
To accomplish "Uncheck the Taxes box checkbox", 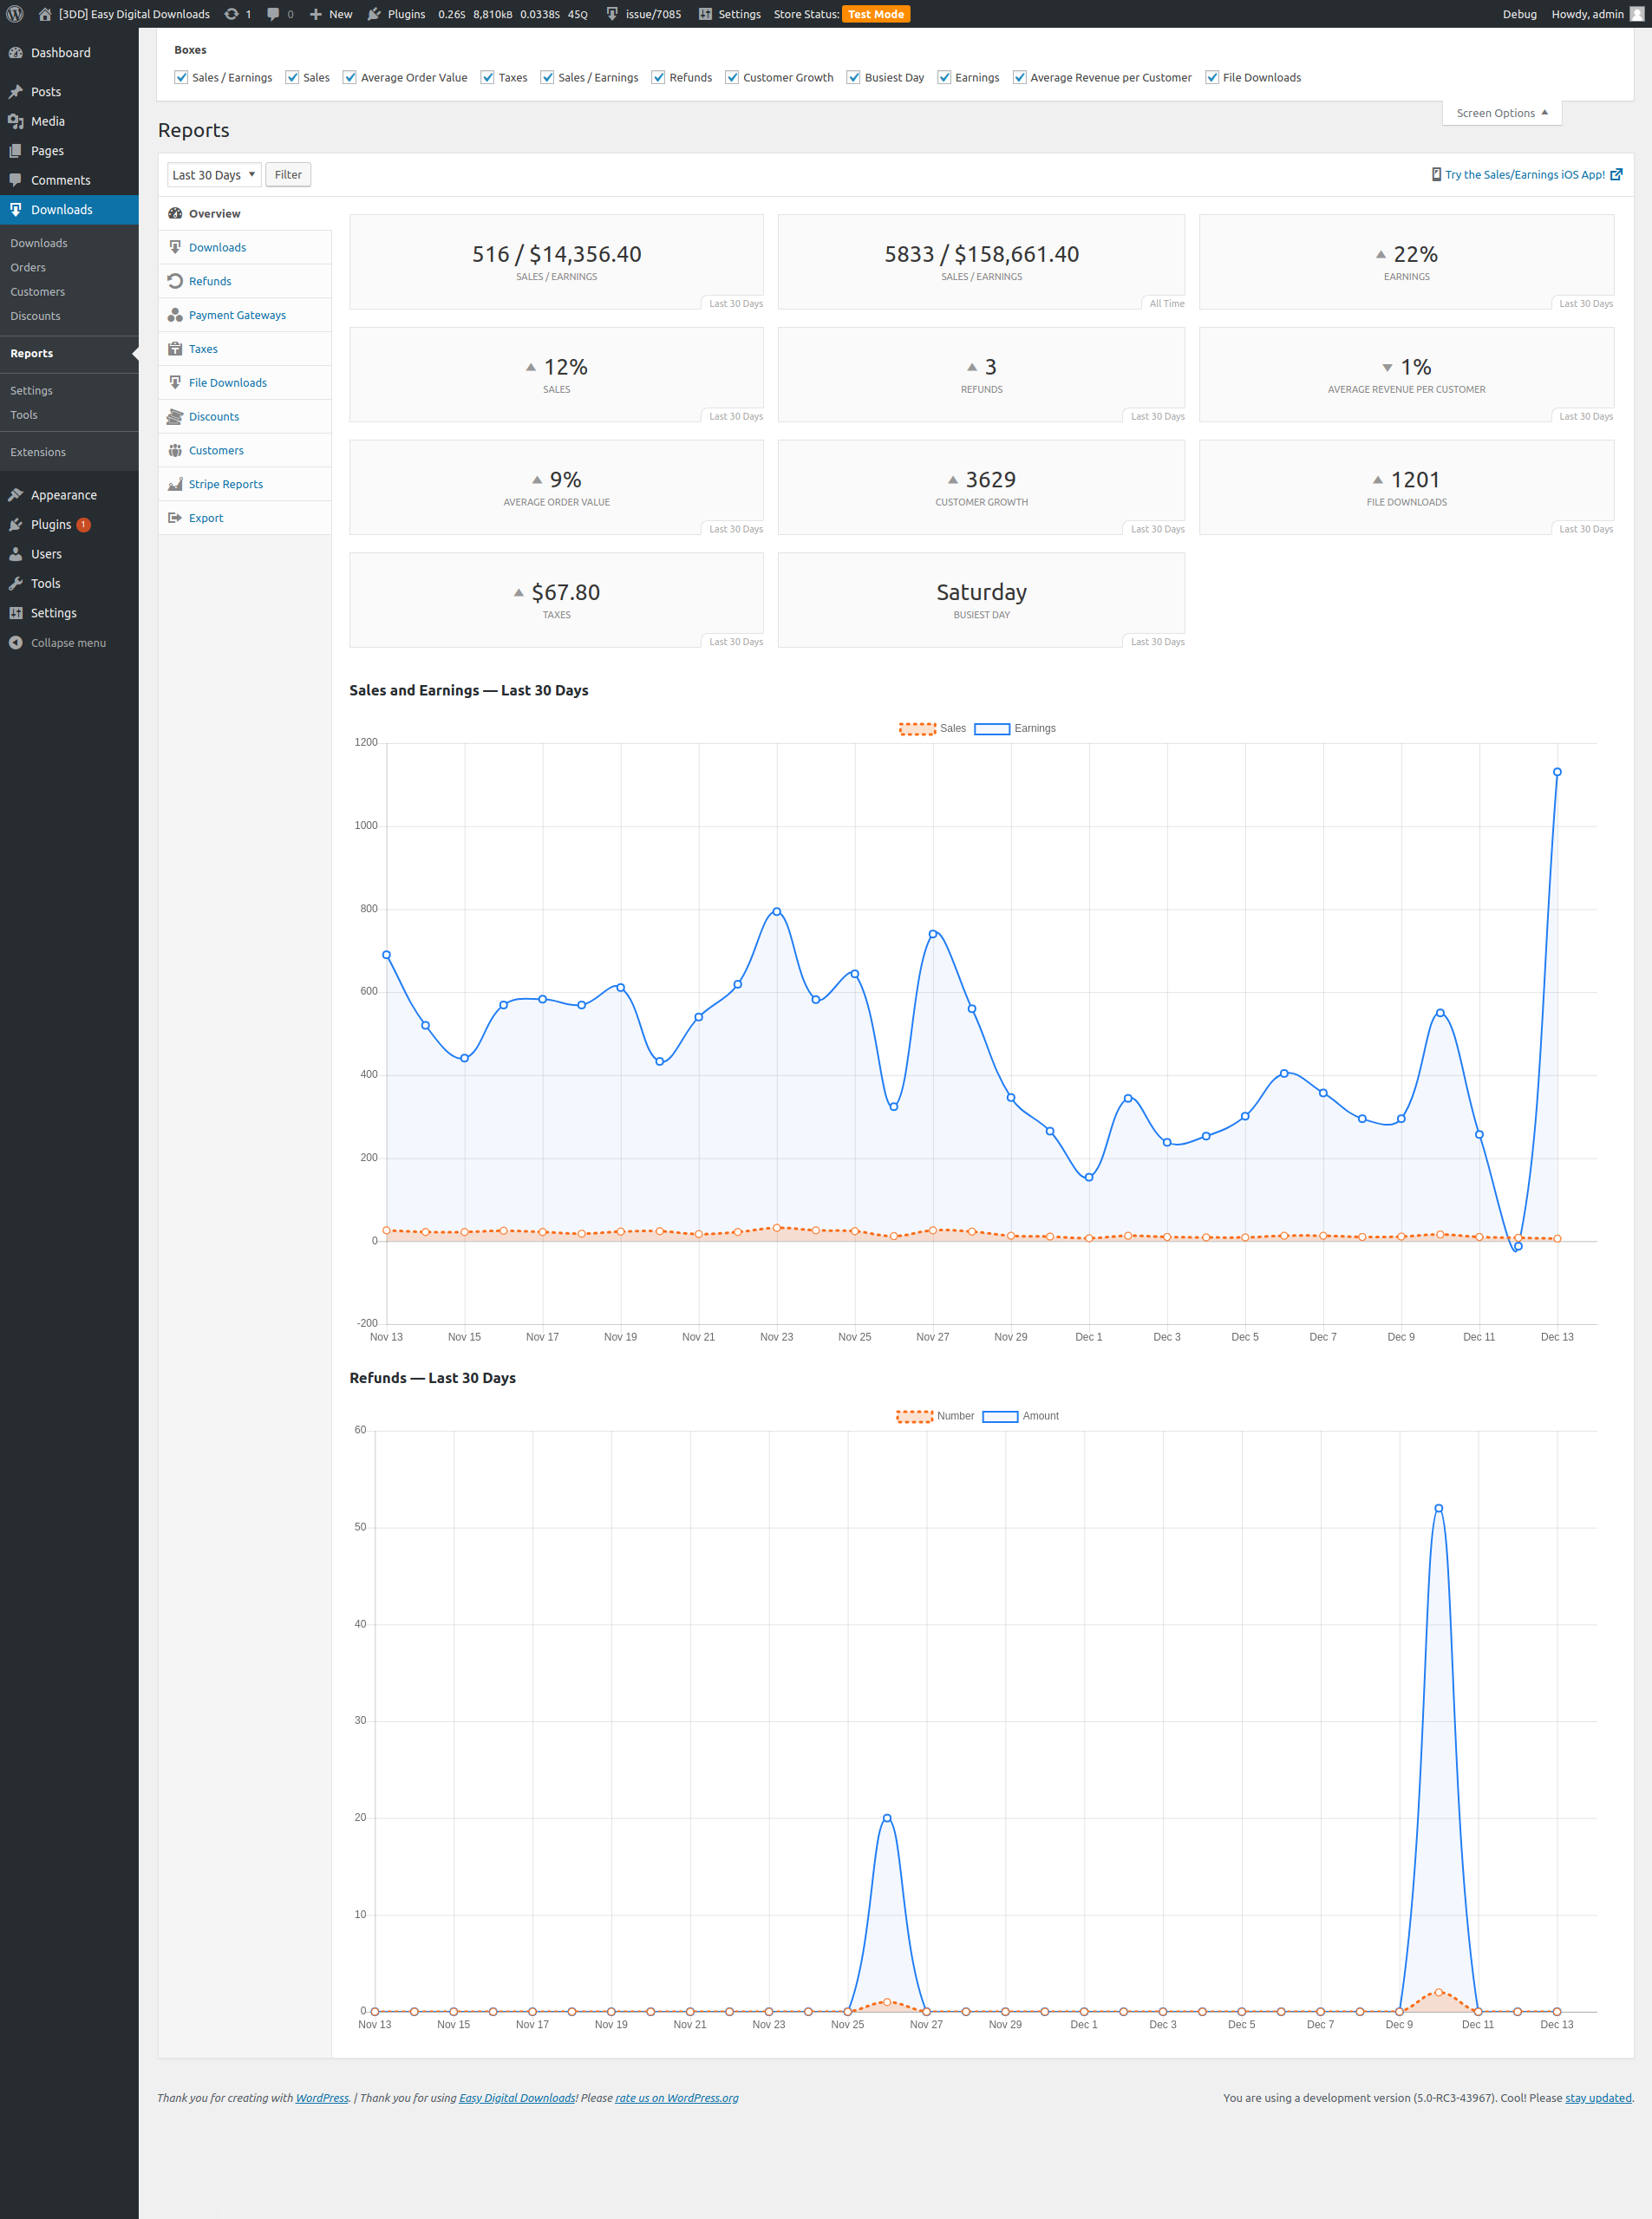I will [x=488, y=78].
